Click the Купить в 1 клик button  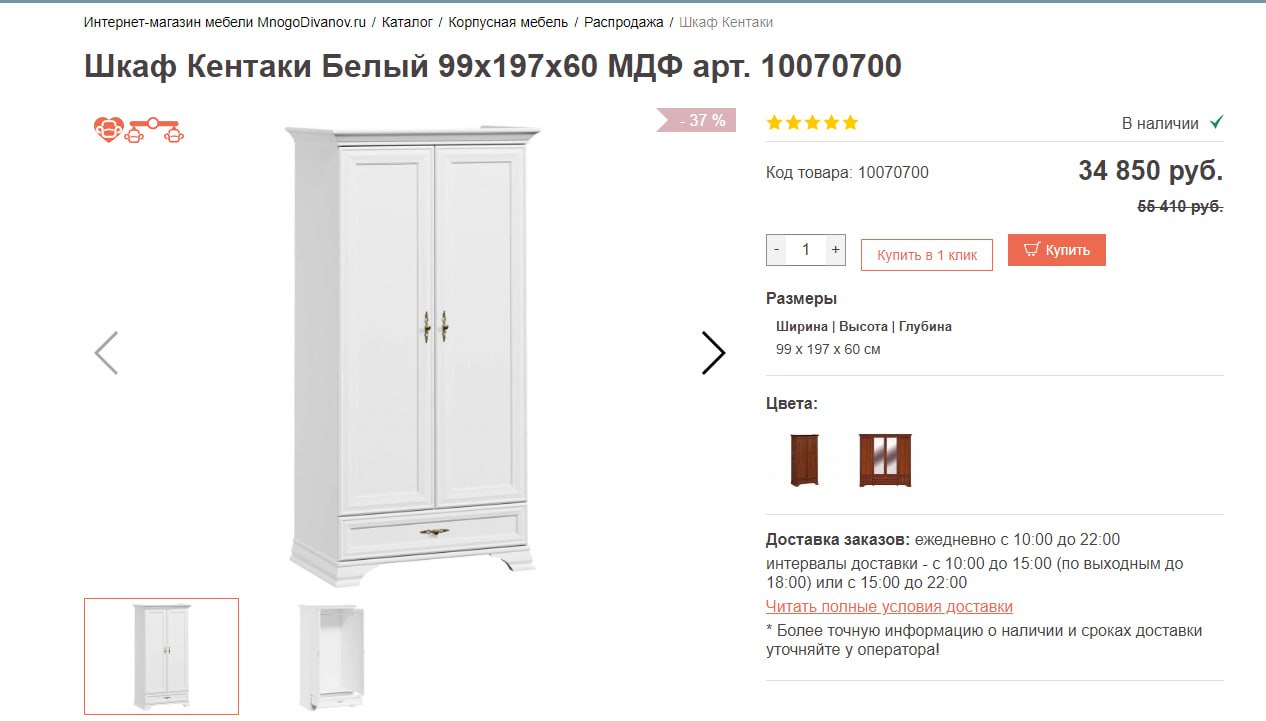click(x=927, y=255)
